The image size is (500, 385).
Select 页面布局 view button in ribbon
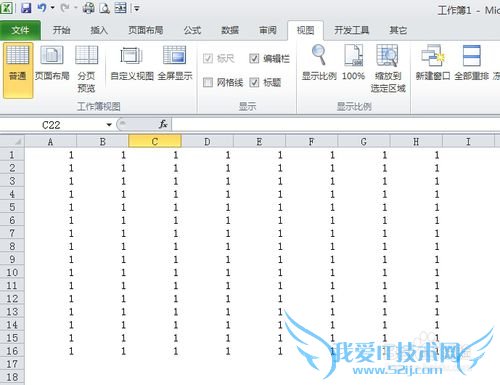pos(52,63)
